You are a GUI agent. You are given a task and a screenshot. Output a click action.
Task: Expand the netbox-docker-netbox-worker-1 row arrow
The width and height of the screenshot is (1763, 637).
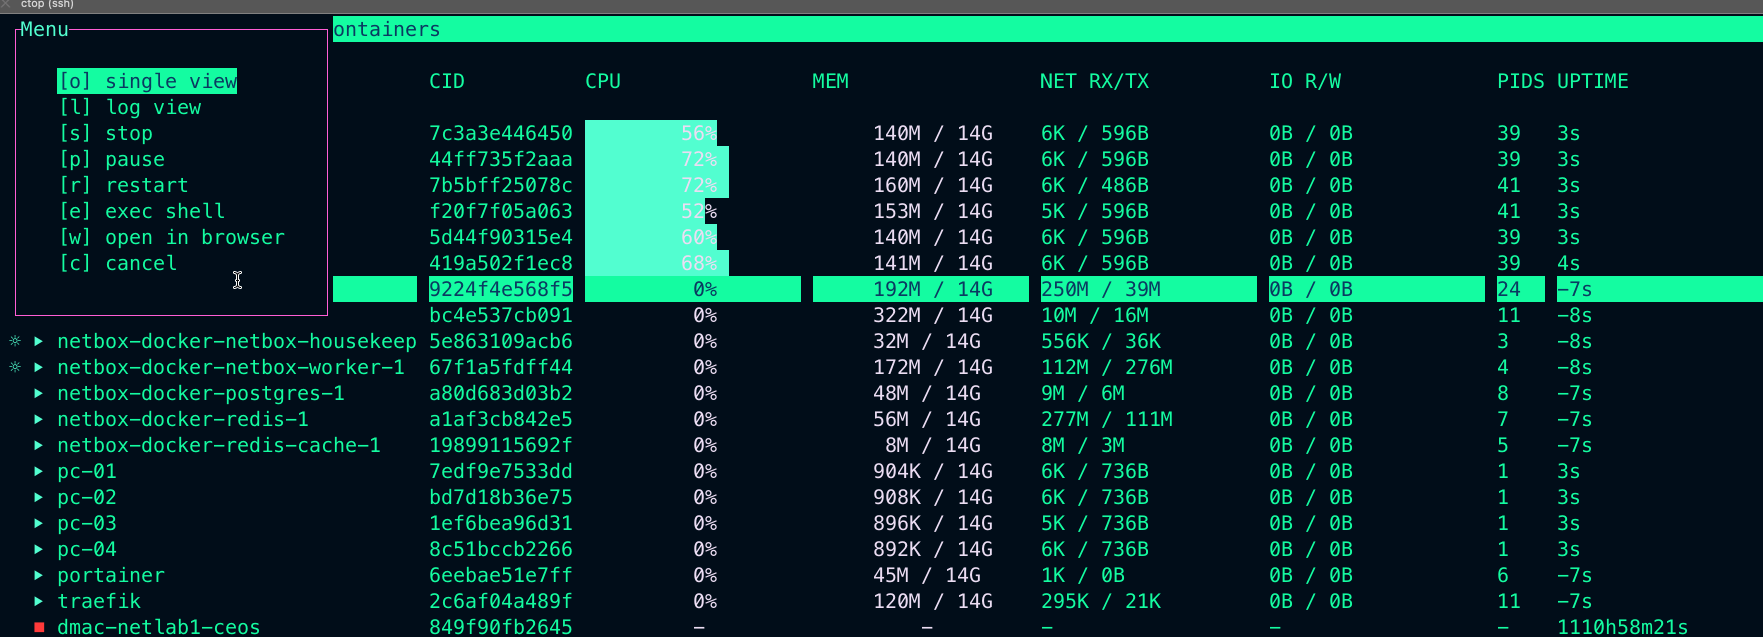(x=38, y=367)
